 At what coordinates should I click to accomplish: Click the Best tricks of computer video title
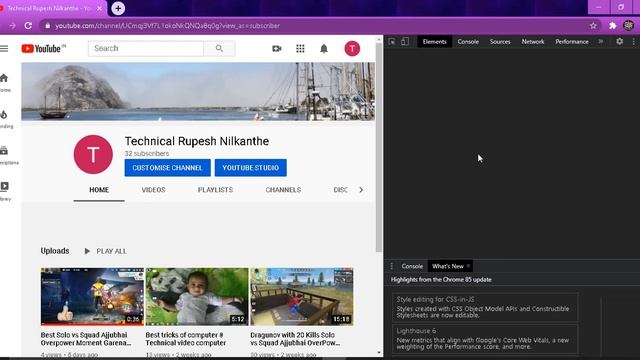(x=186, y=339)
